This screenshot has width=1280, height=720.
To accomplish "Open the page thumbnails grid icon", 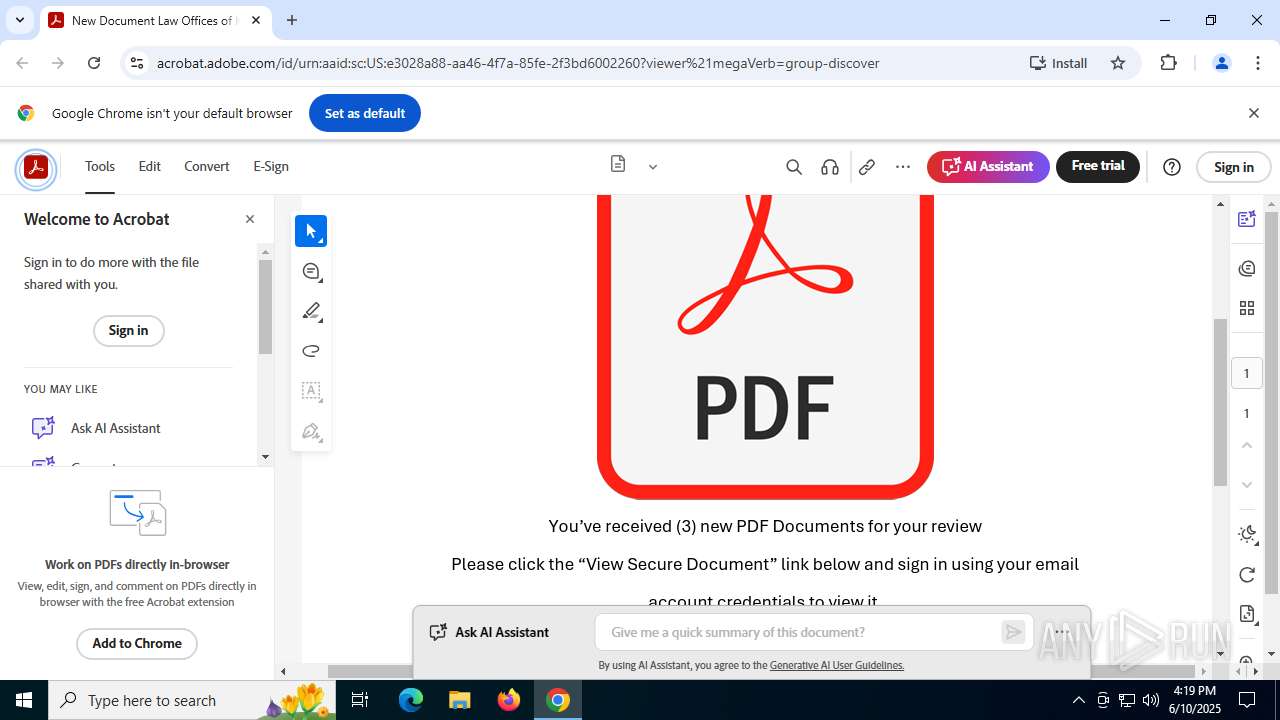I will click(1246, 308).
